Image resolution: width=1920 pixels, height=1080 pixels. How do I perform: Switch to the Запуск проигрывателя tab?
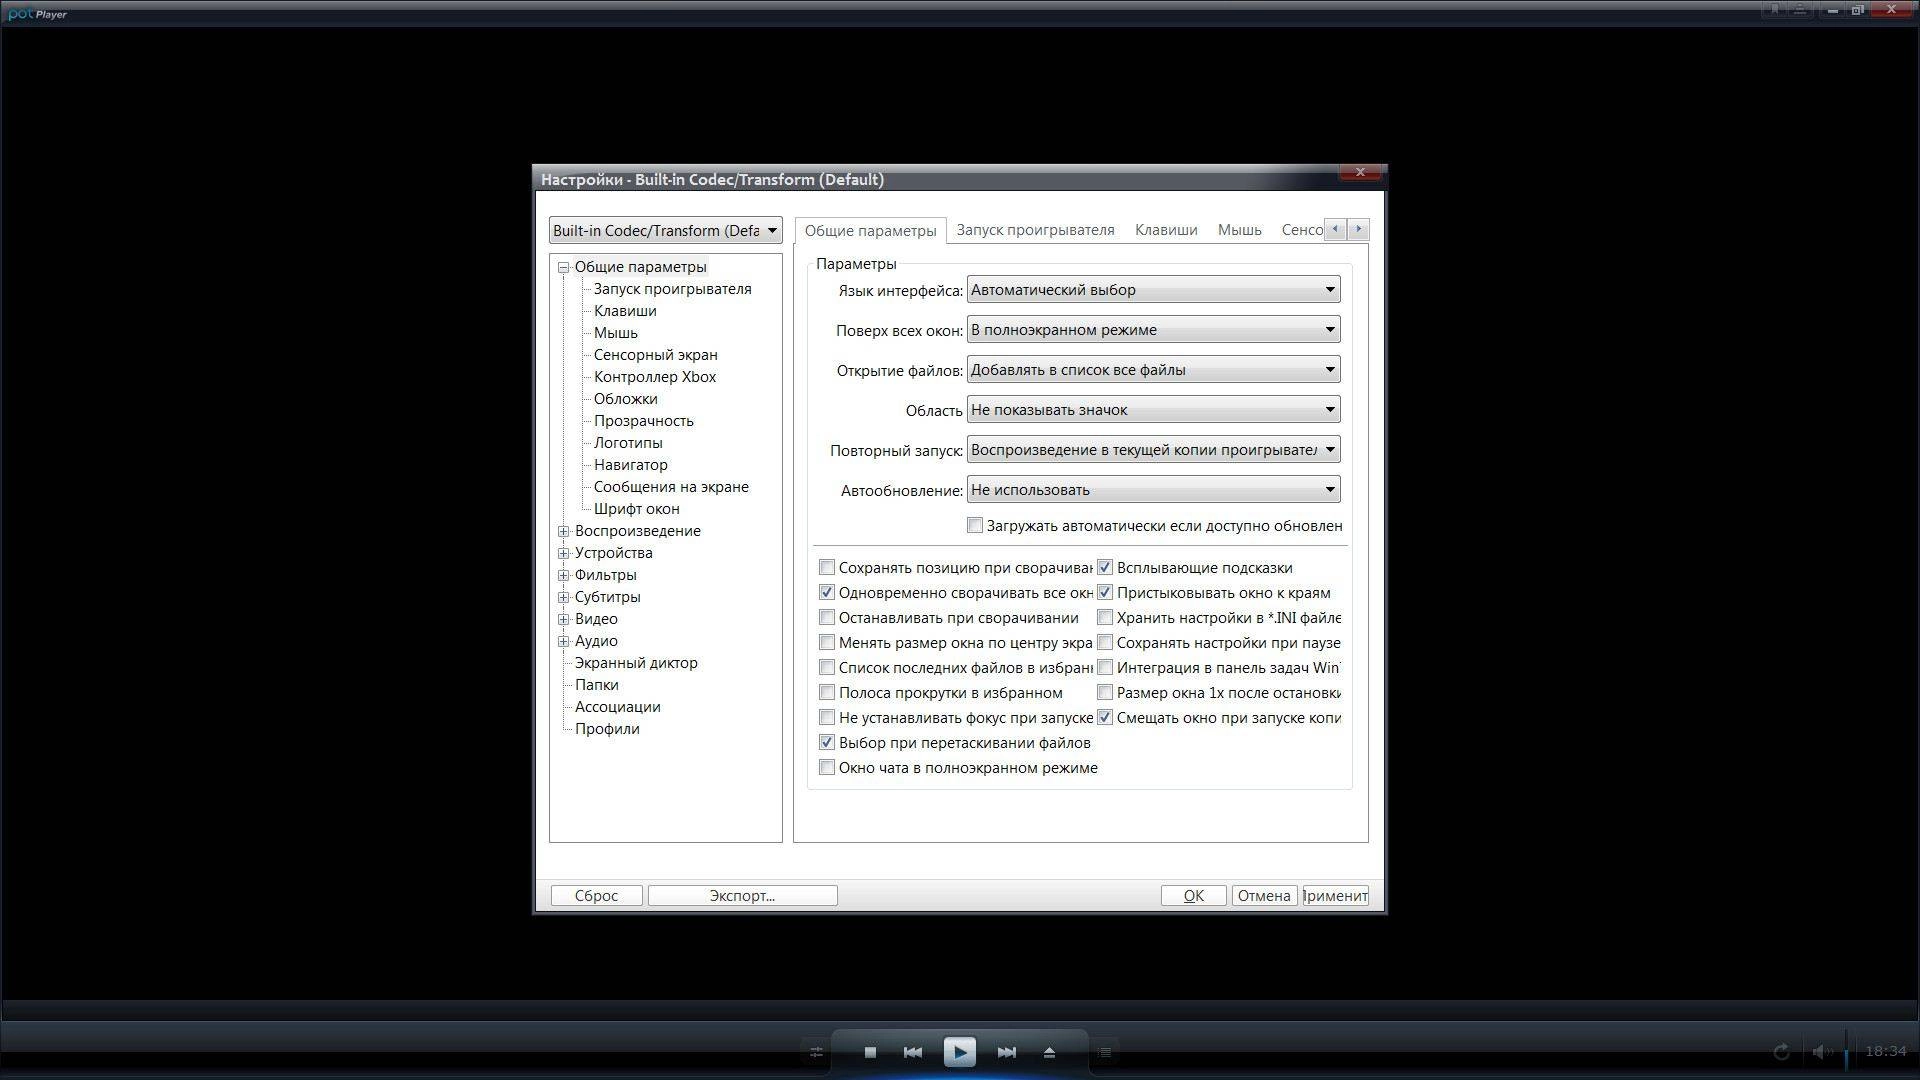click(x=1035, y=230)
